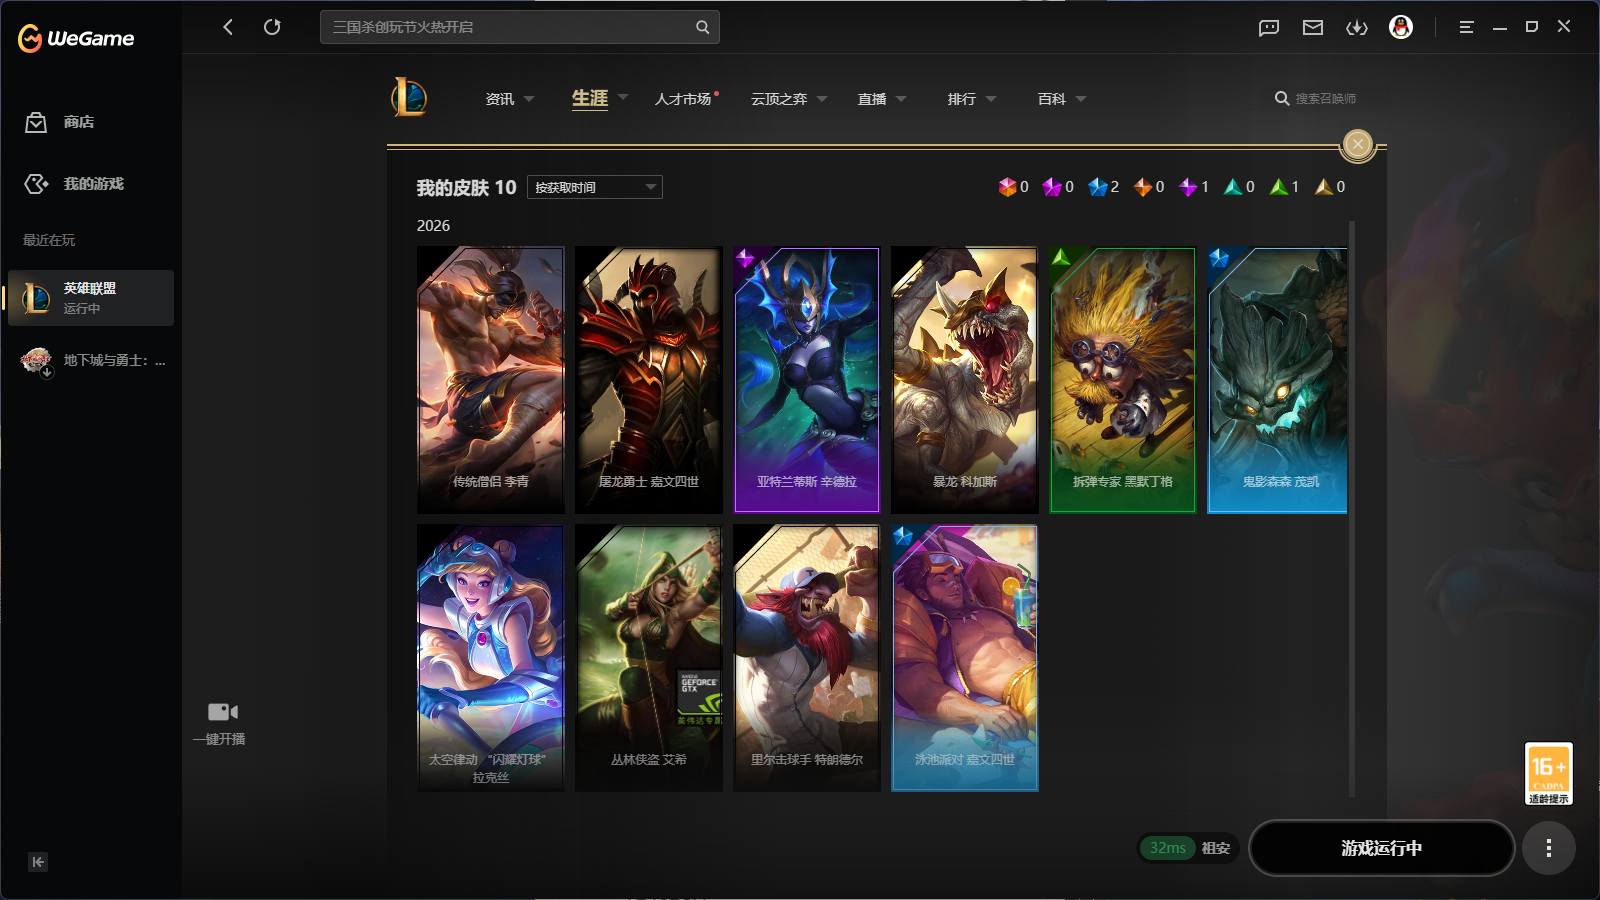
Task: Go to 我的游戏 in sidebar
Action: click(74, 184)
